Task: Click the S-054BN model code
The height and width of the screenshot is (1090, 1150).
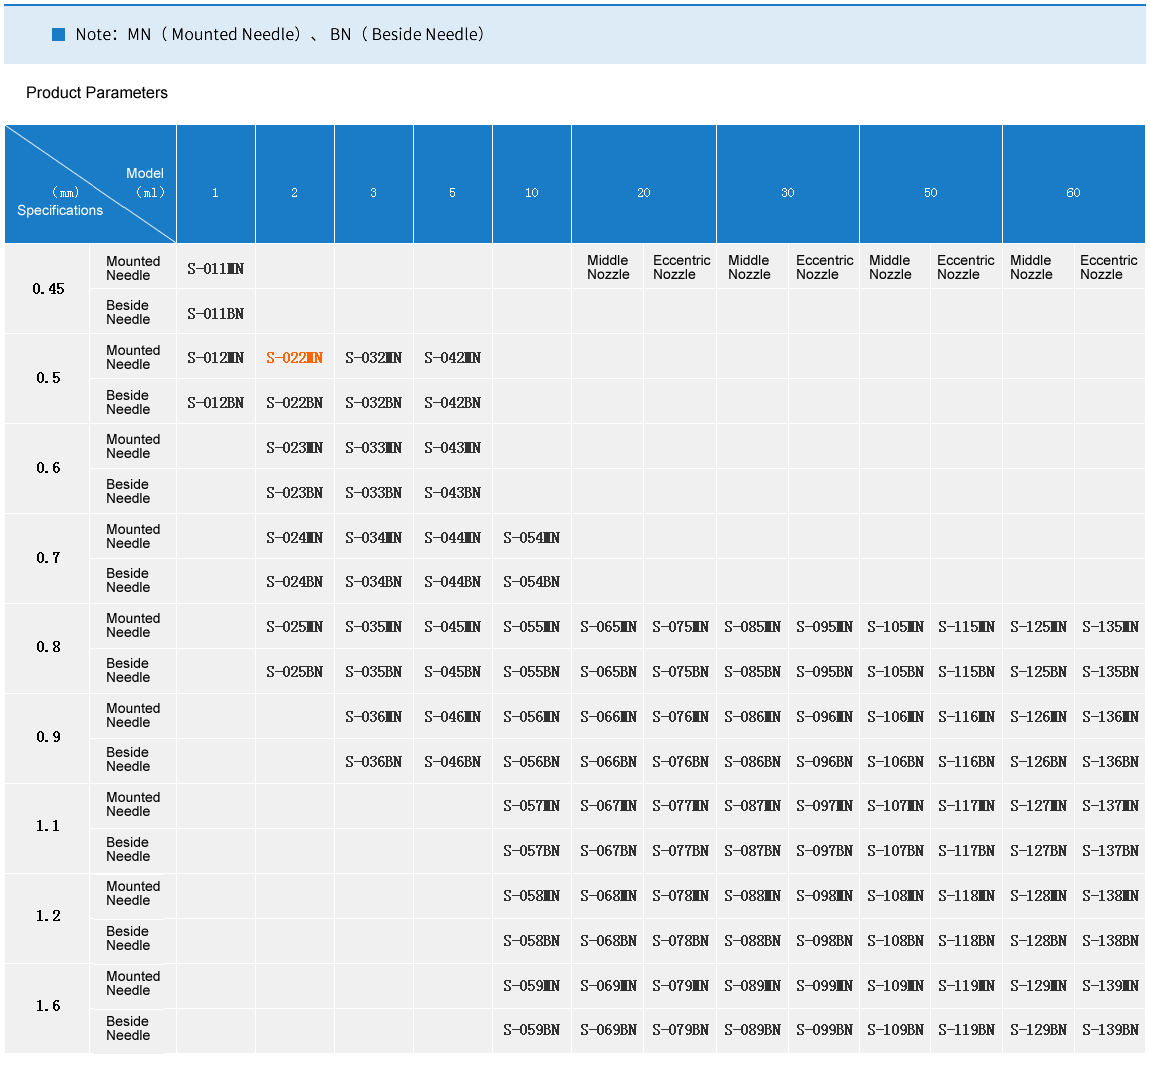Action: click(531, 582)
